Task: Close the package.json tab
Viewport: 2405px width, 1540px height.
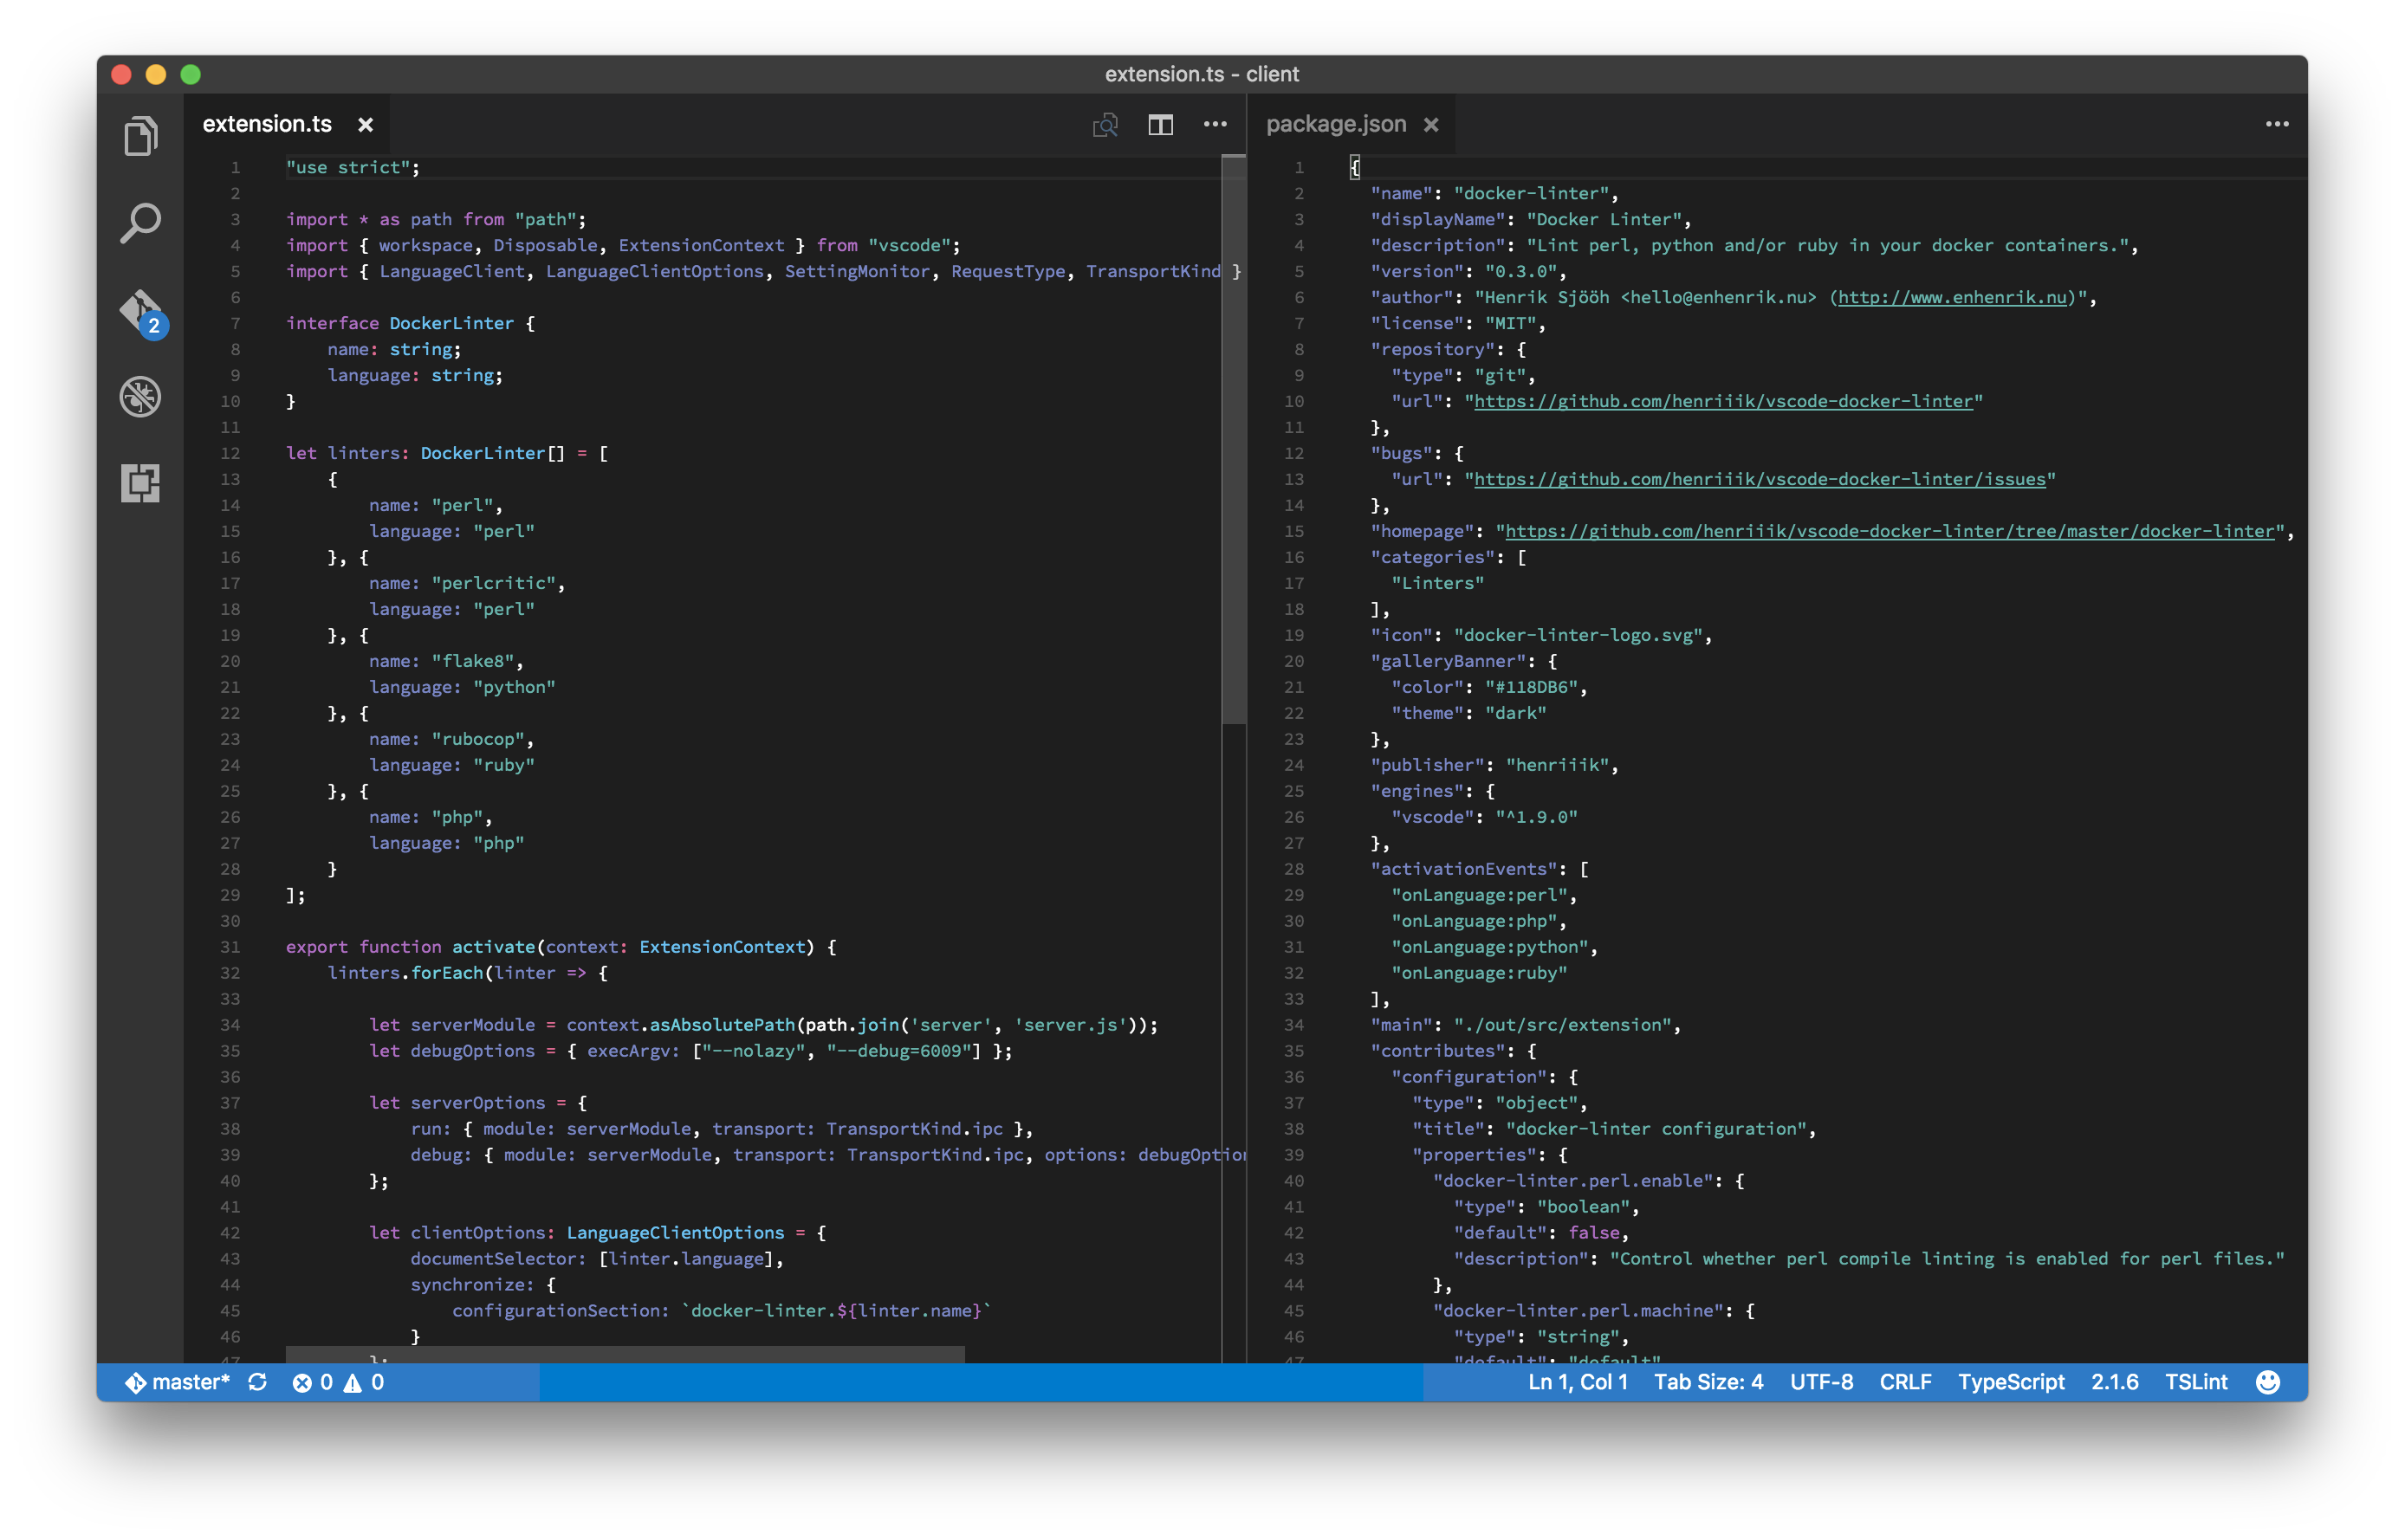Action: click(1431, 125)
